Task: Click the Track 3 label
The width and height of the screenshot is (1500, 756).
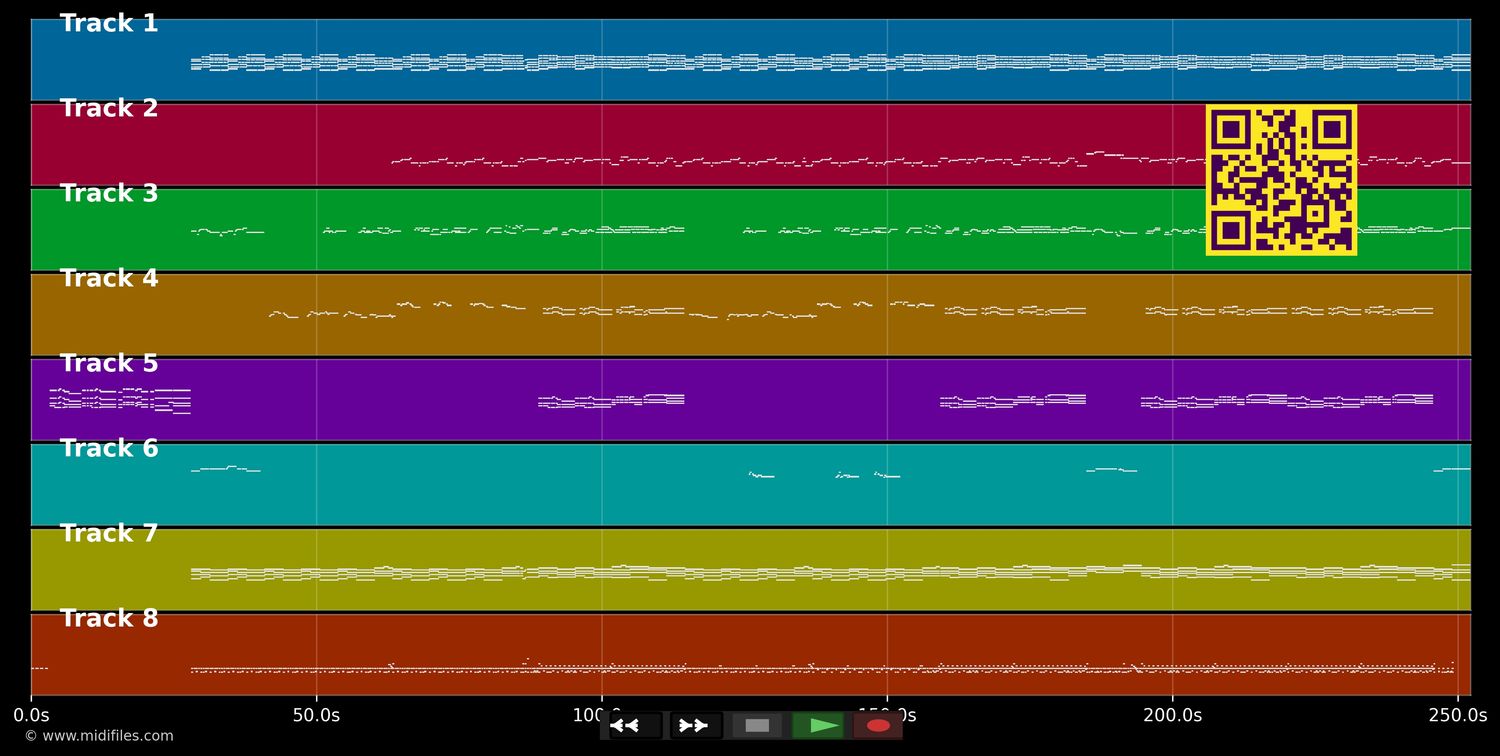Action: click(x=108, y=193)
